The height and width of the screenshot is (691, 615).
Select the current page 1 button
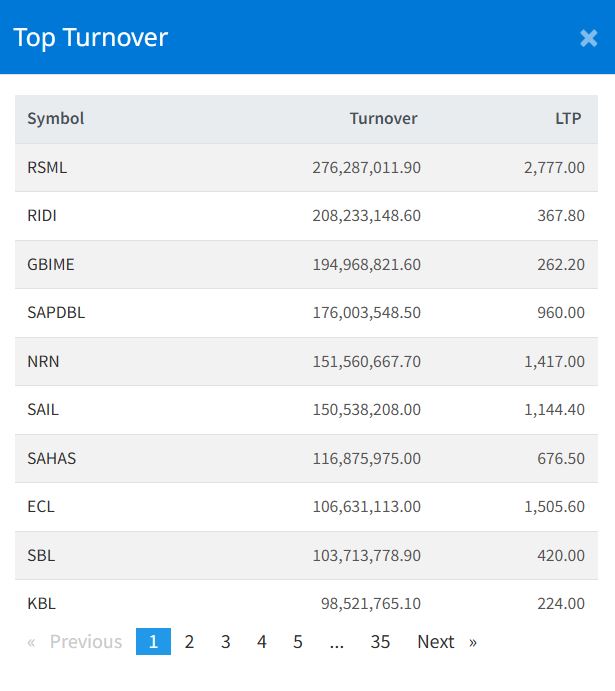click(x=153, y=642)
